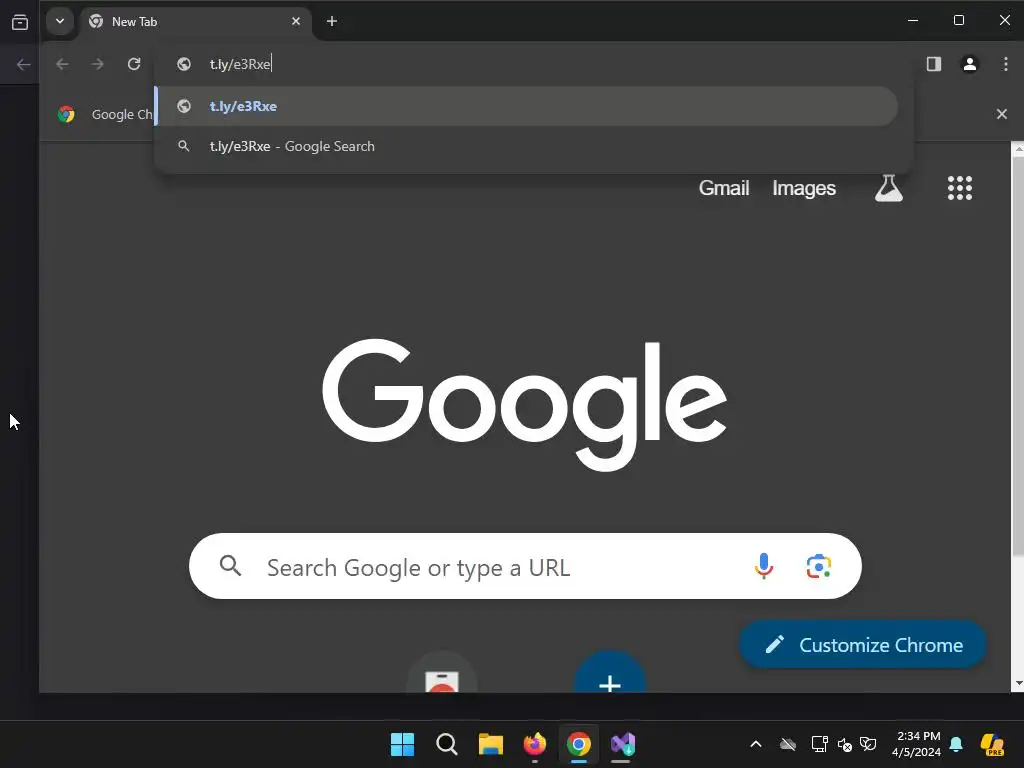Open File Explorer from taskbar
Image resolution: width=1024 pixels, height=768 pixels.
tap(490, 744)
